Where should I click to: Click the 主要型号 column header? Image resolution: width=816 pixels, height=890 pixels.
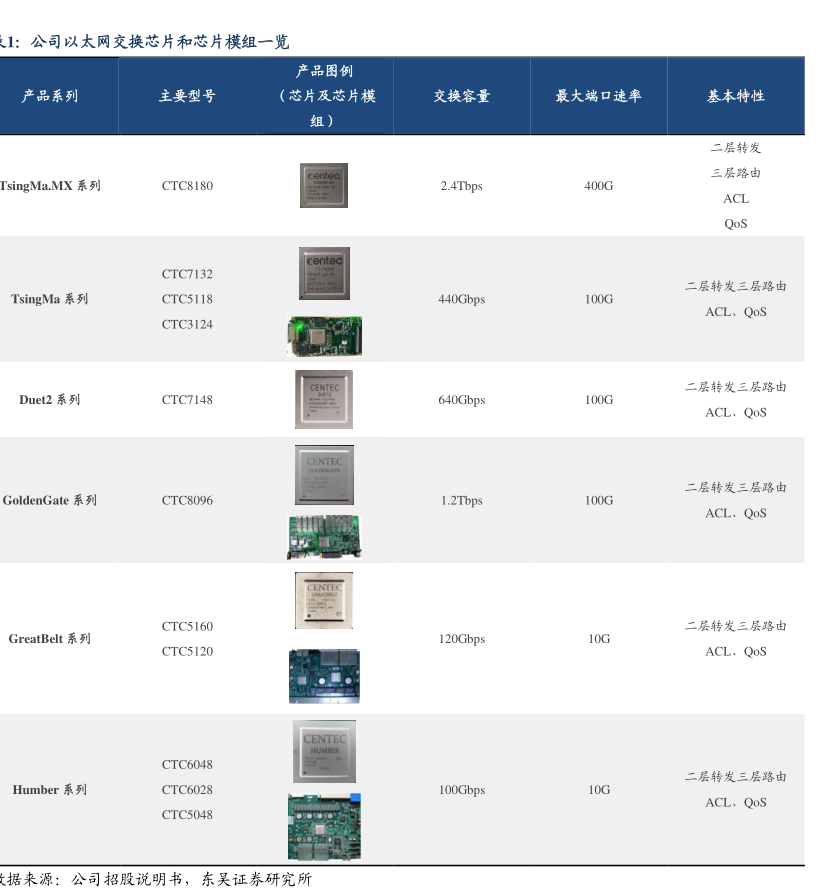(x=187, y=96)
